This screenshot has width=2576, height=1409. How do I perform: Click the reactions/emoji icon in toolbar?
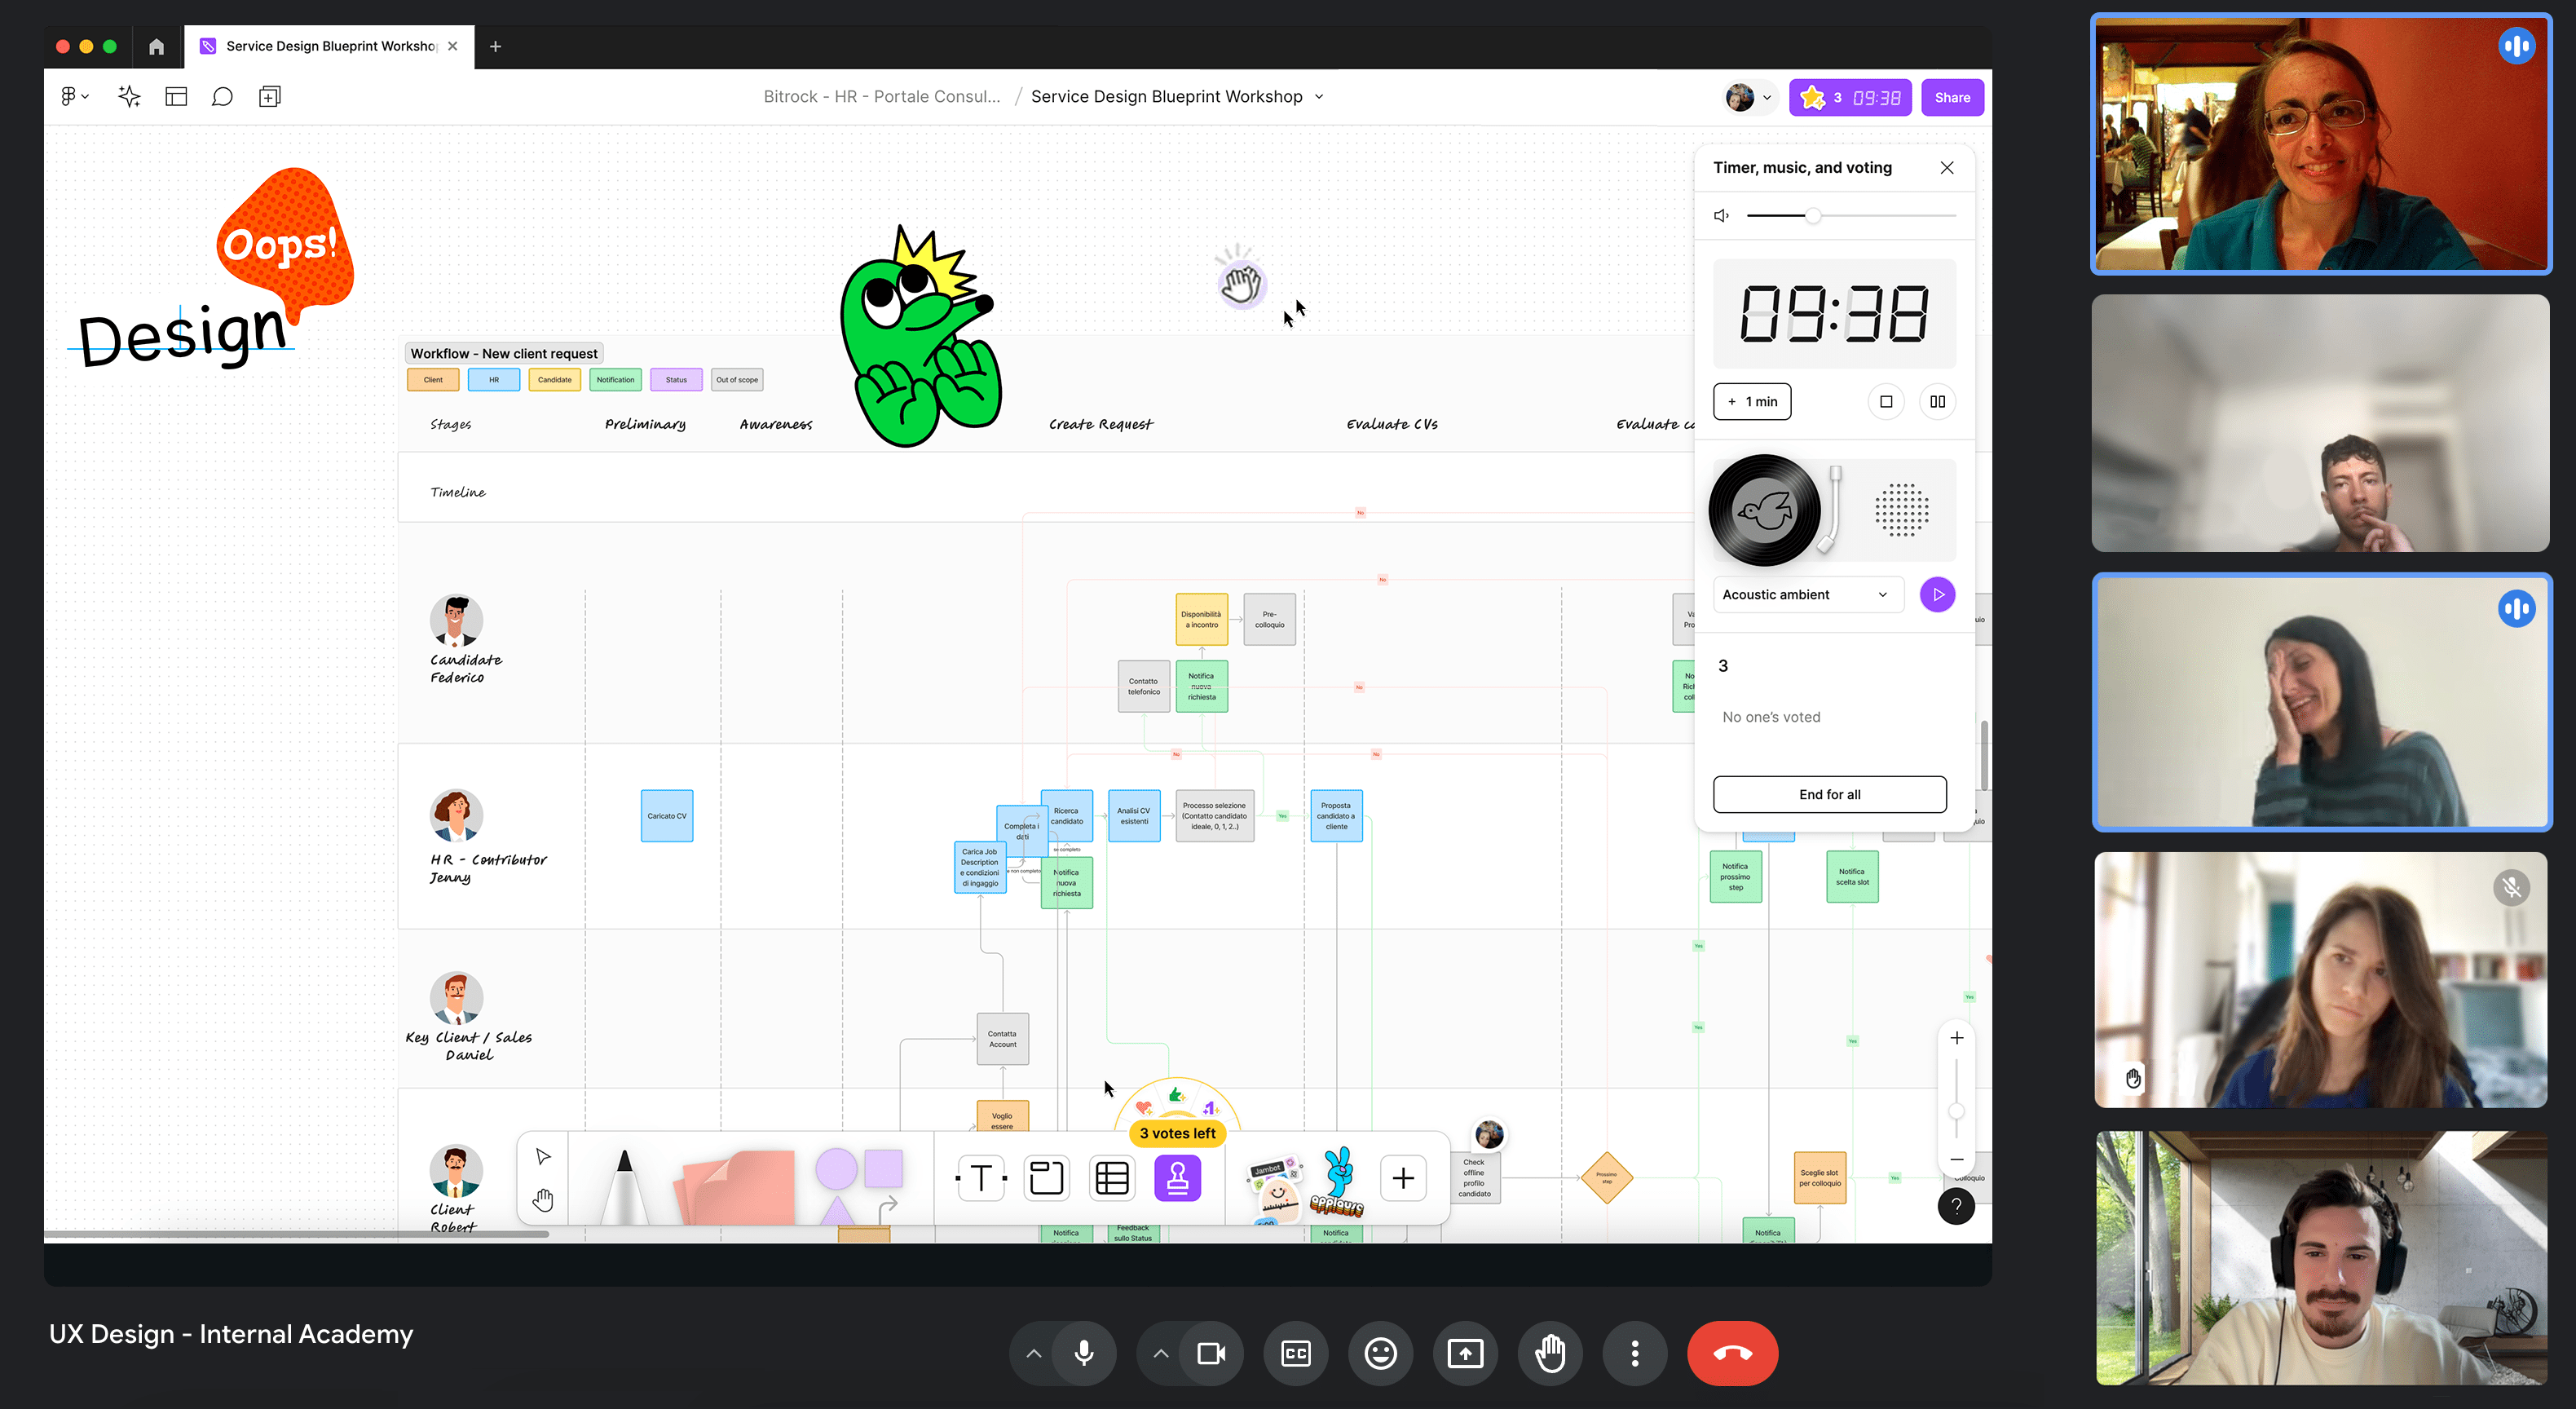(x=1378, y=1354)
